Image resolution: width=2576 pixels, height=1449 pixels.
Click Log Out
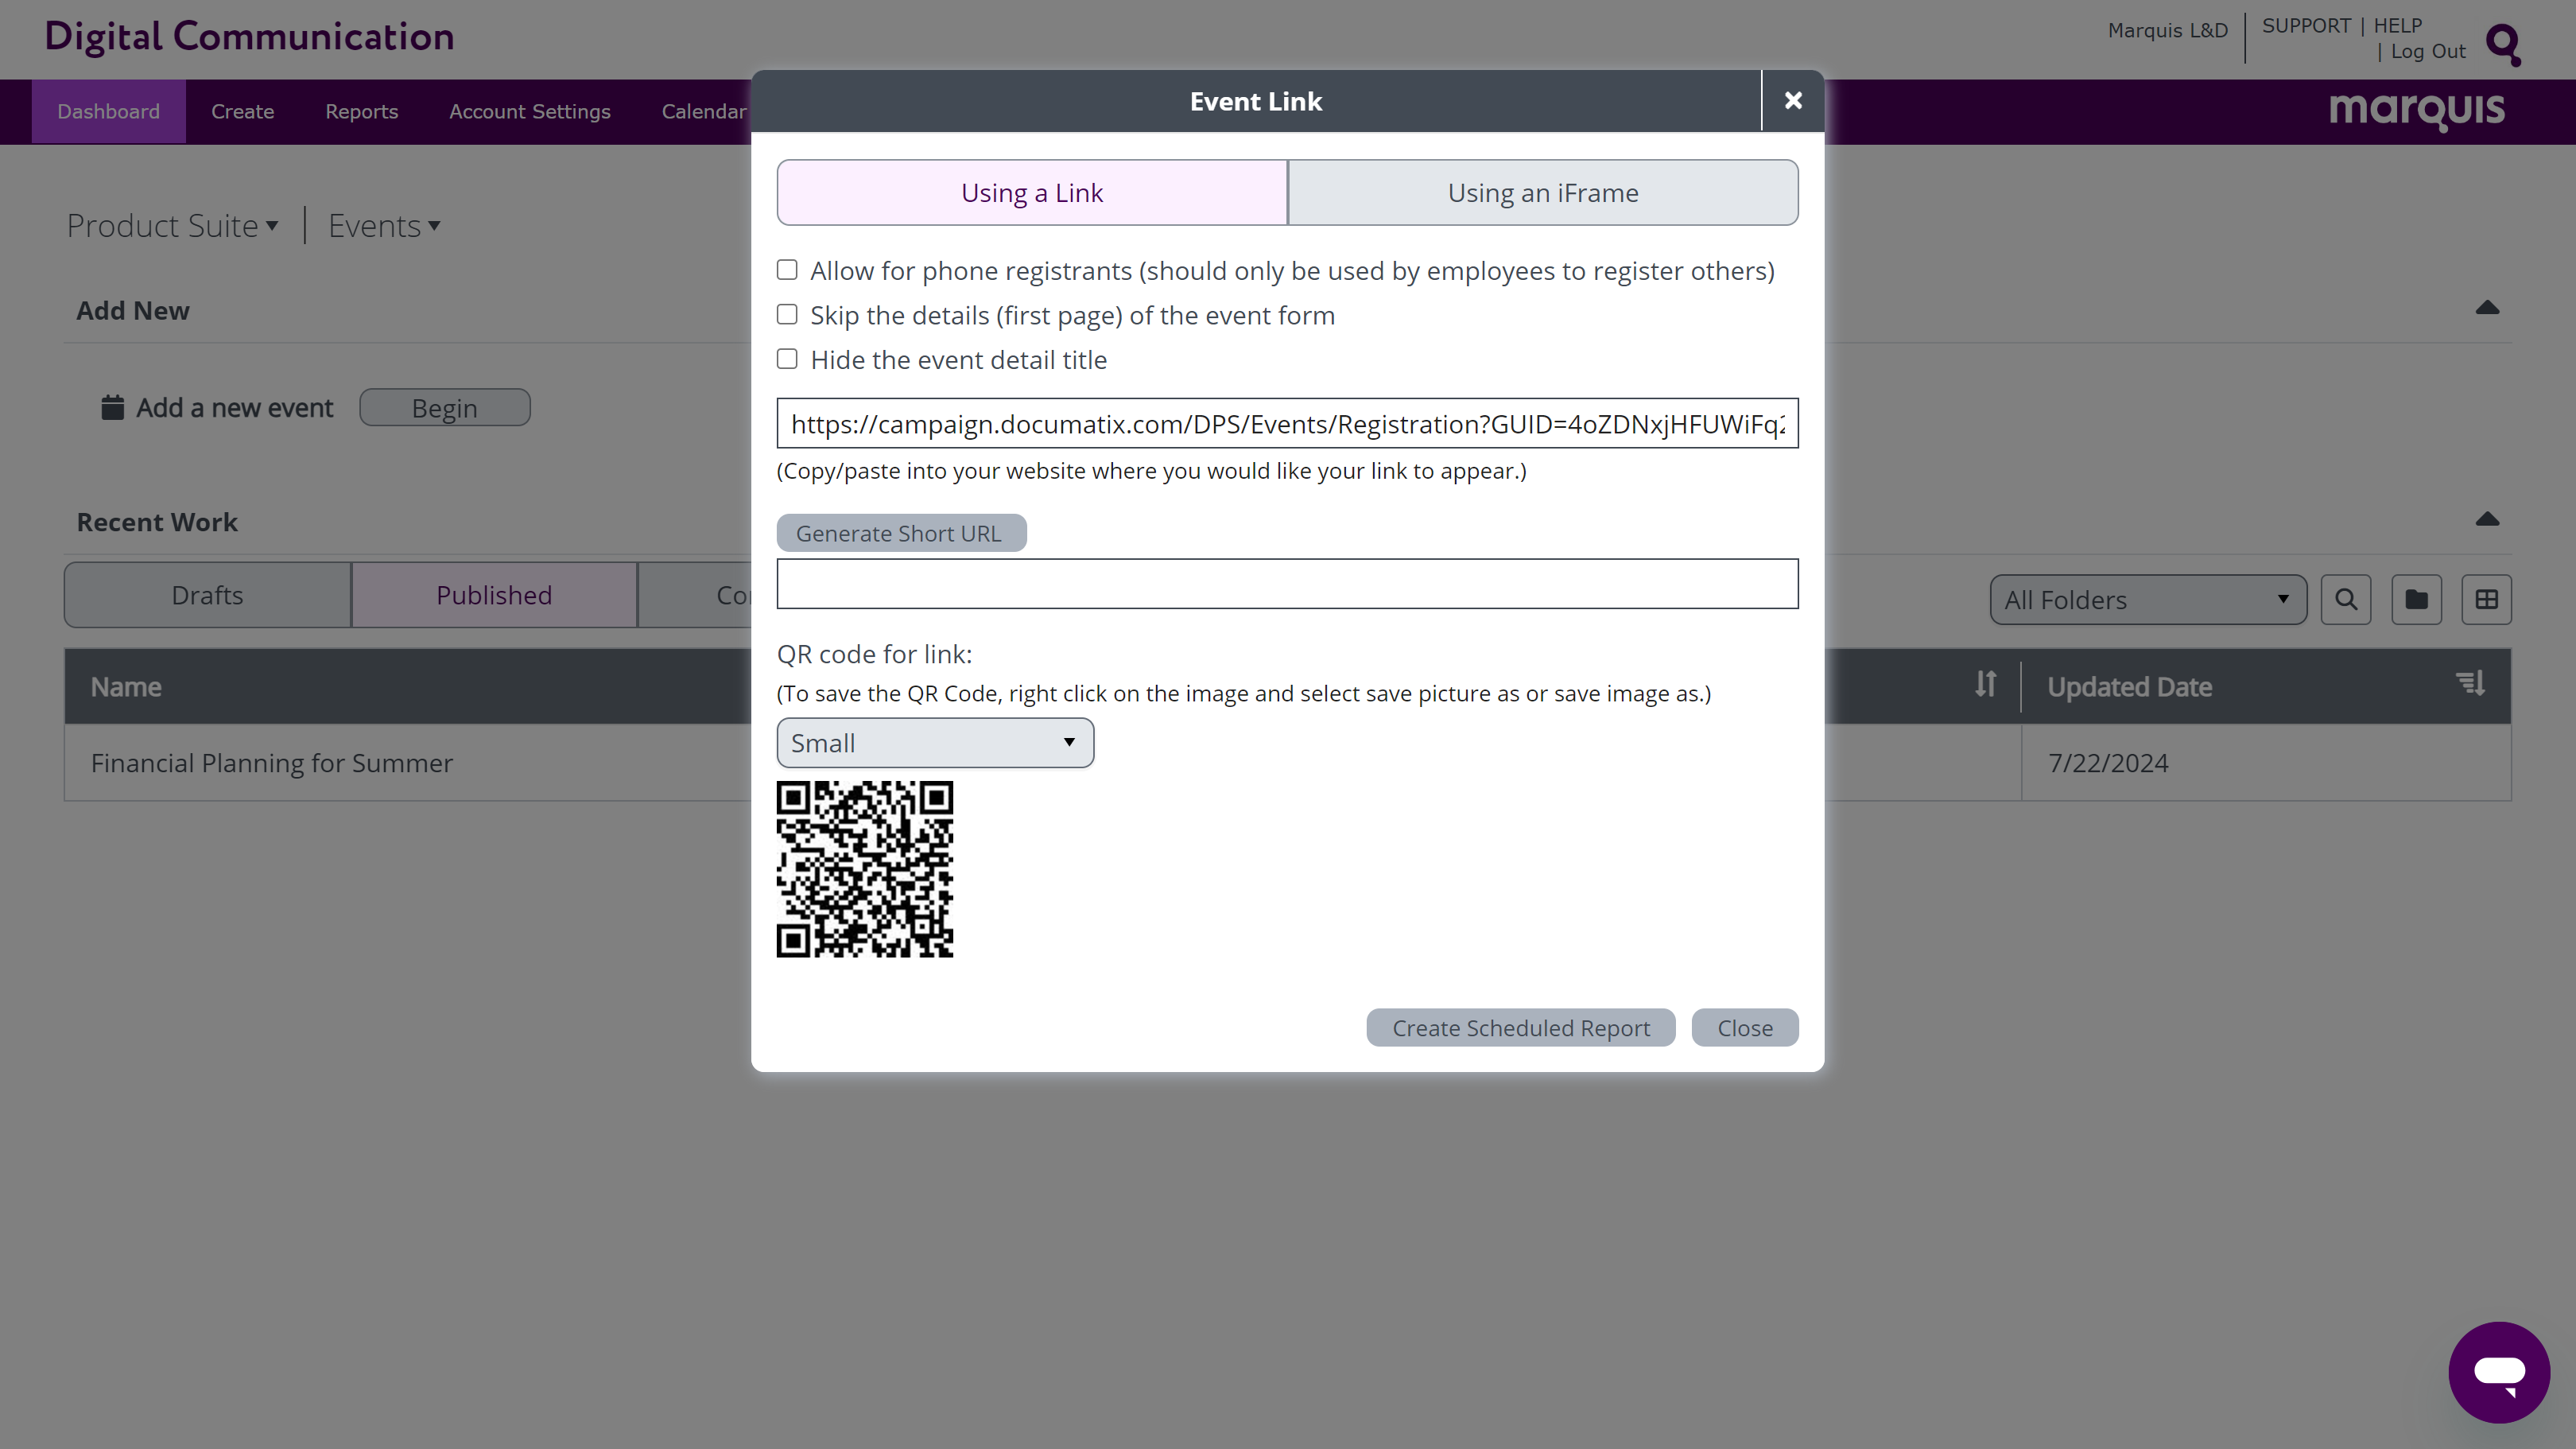point(2428,52)
